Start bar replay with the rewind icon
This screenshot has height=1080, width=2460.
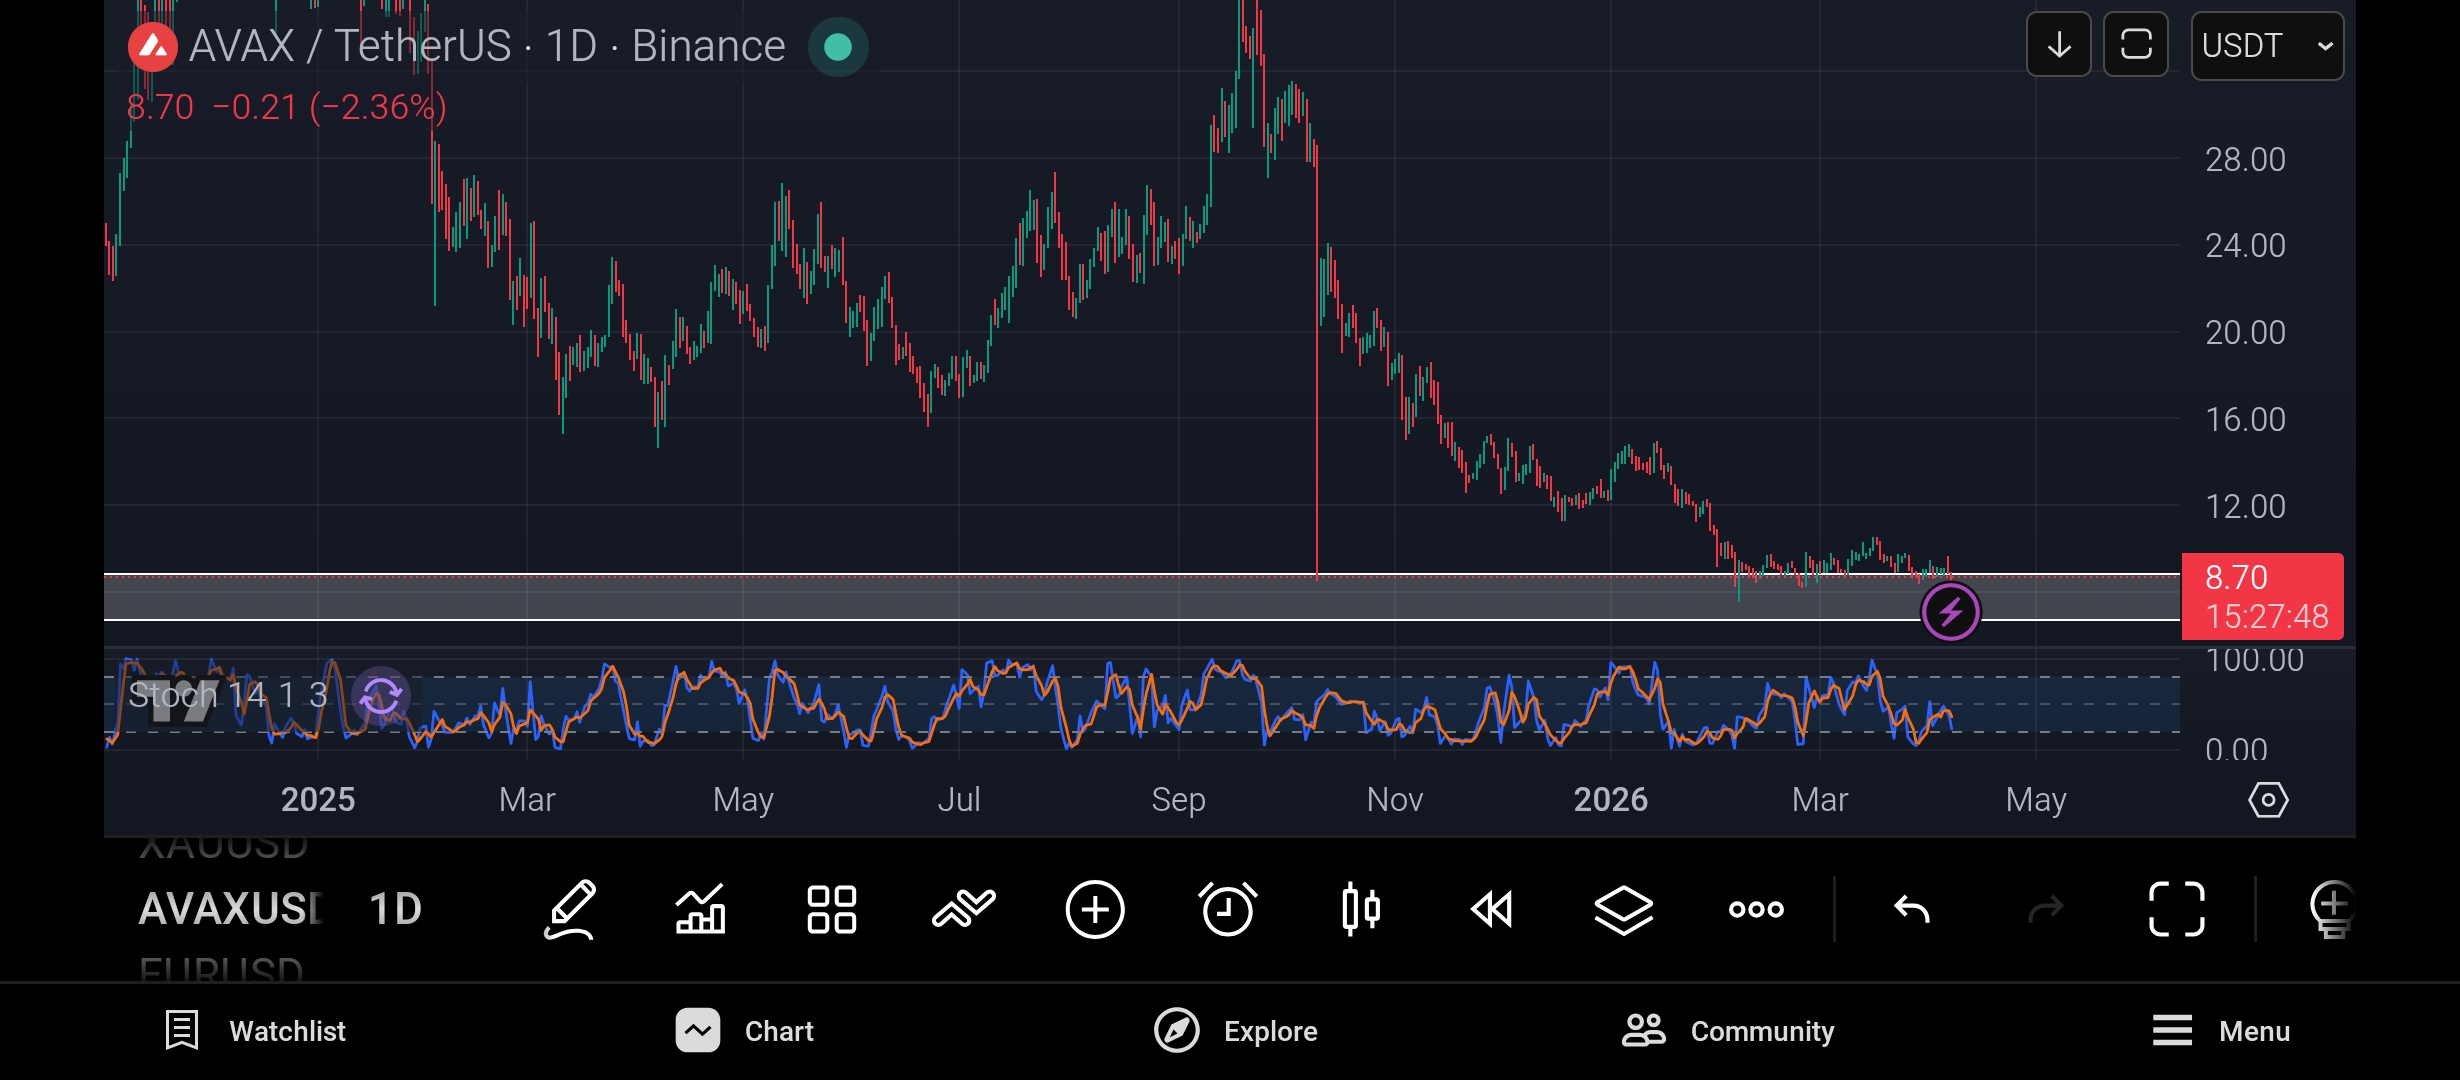coord(1492,909)
